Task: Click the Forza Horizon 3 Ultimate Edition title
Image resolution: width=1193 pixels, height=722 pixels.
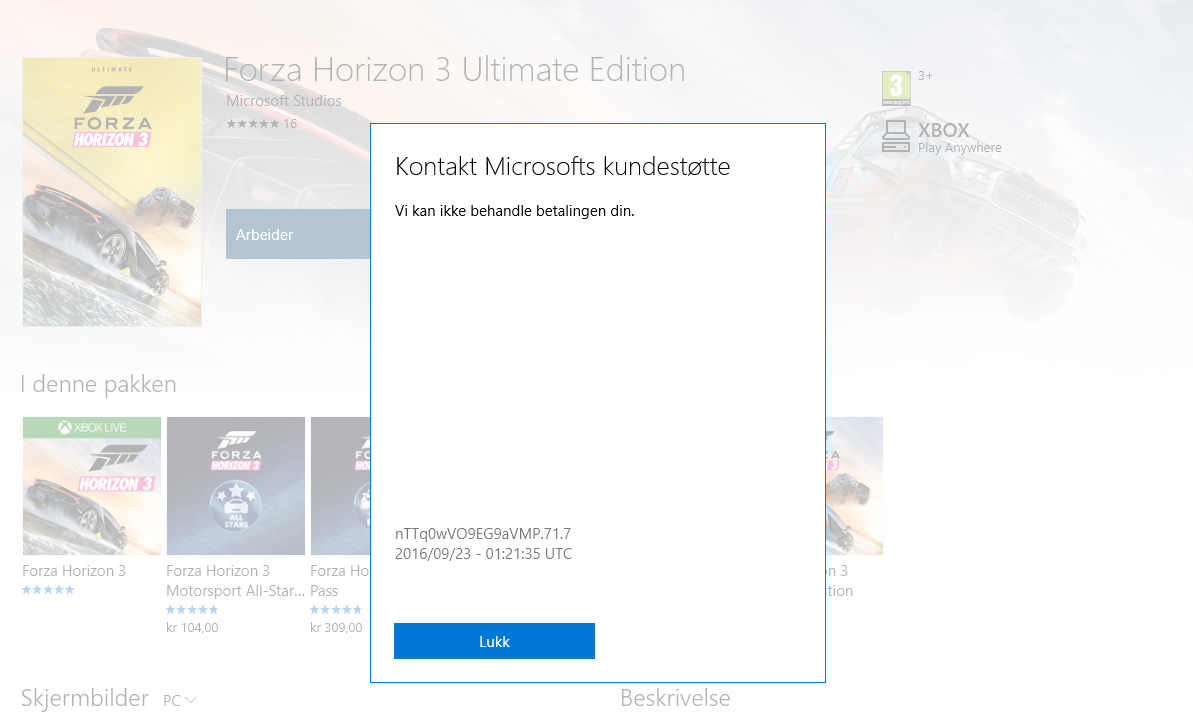Action: click(x=455, y=70)
